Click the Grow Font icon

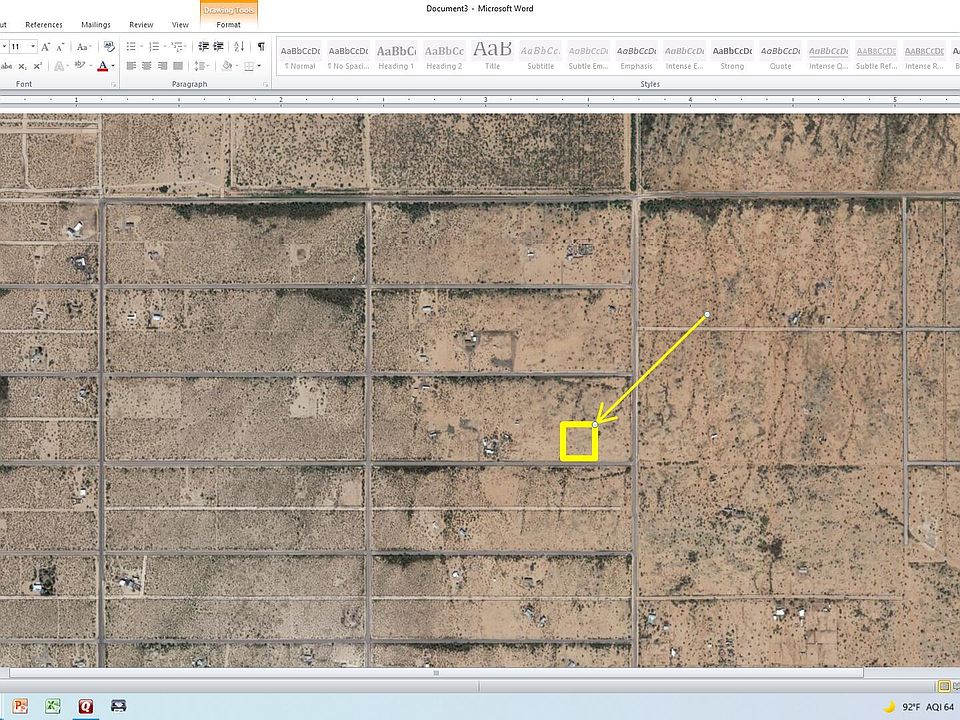(x=46, y=47)
